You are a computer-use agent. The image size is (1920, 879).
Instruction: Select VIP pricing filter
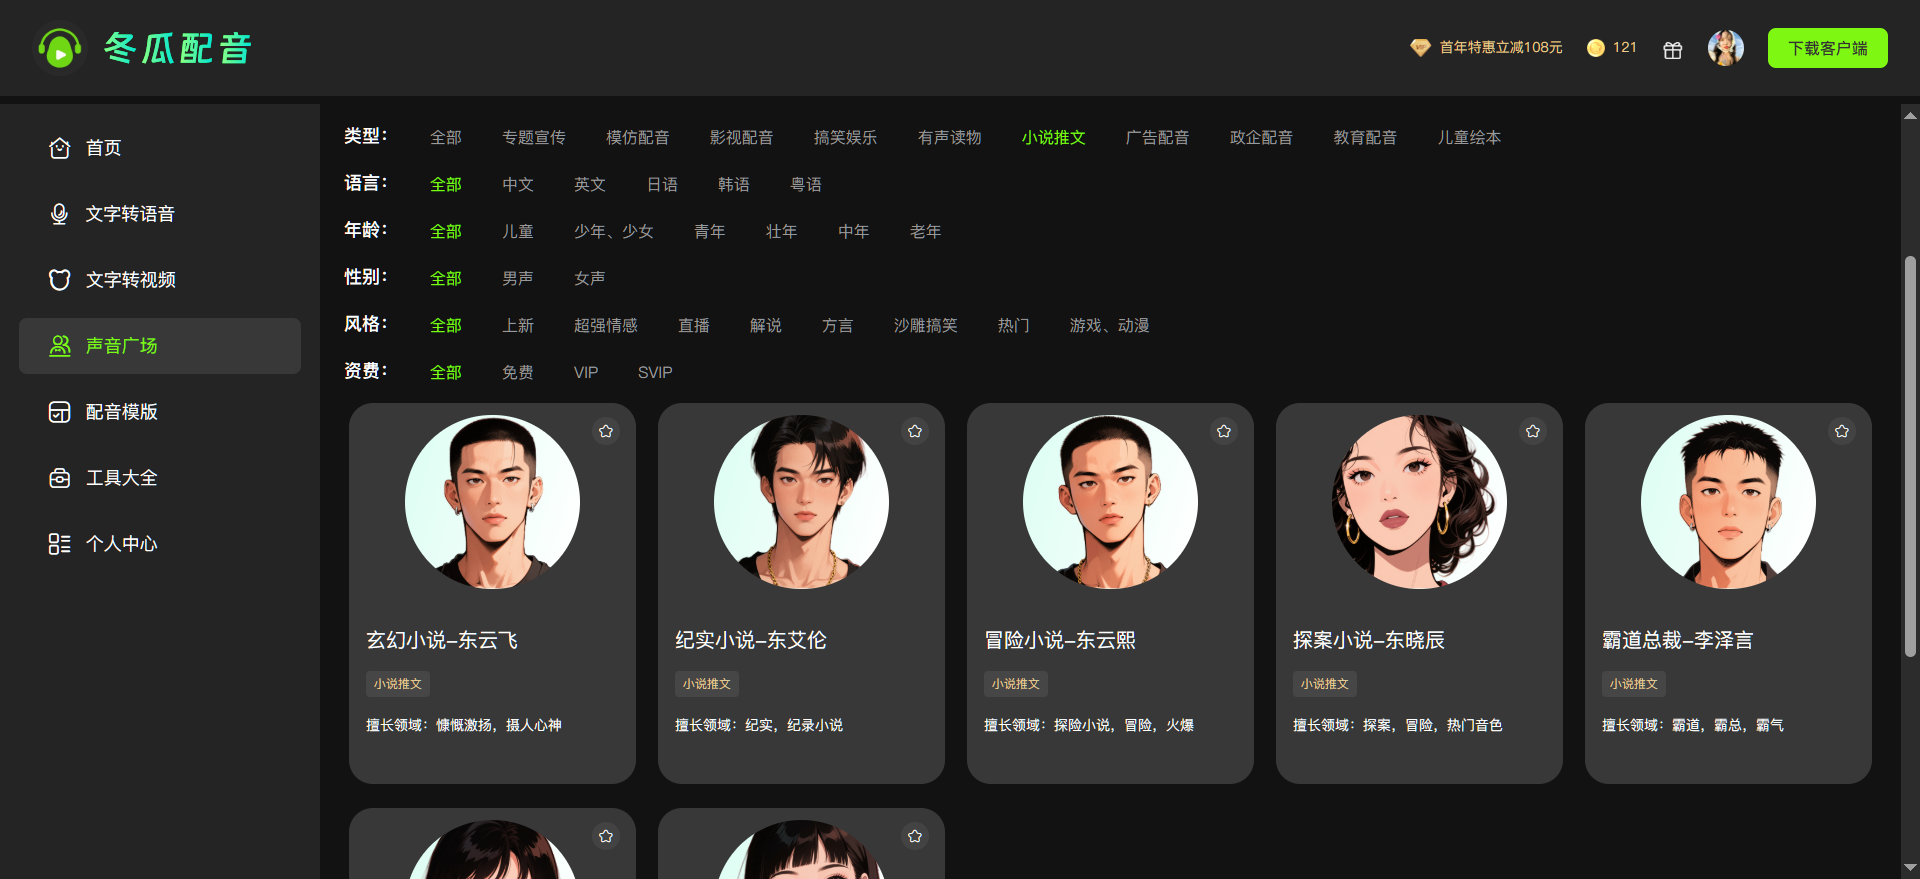(x=586, y=372)
